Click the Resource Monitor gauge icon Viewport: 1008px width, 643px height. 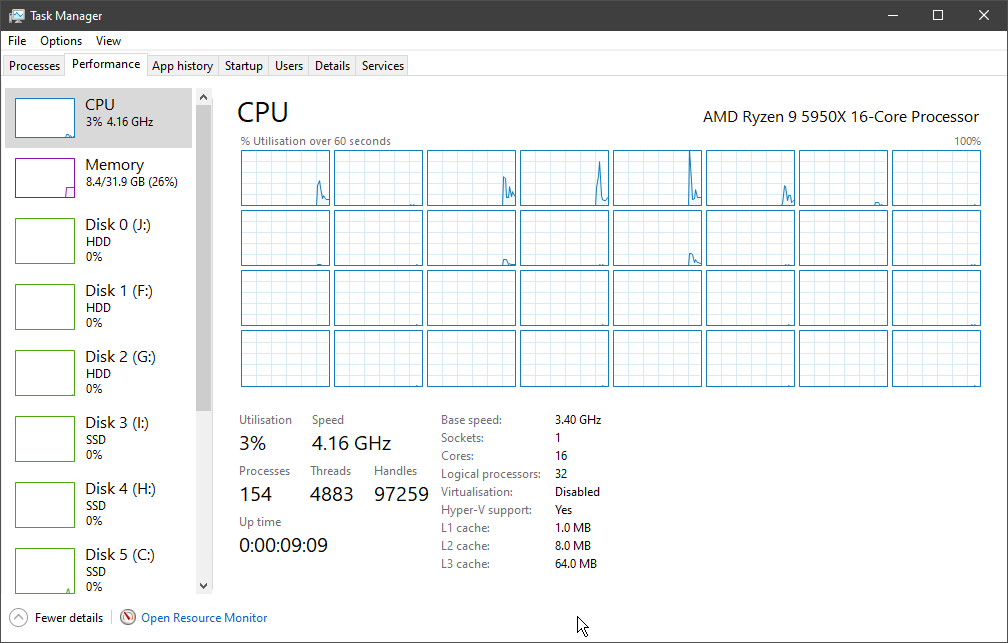tap(128, 617)
